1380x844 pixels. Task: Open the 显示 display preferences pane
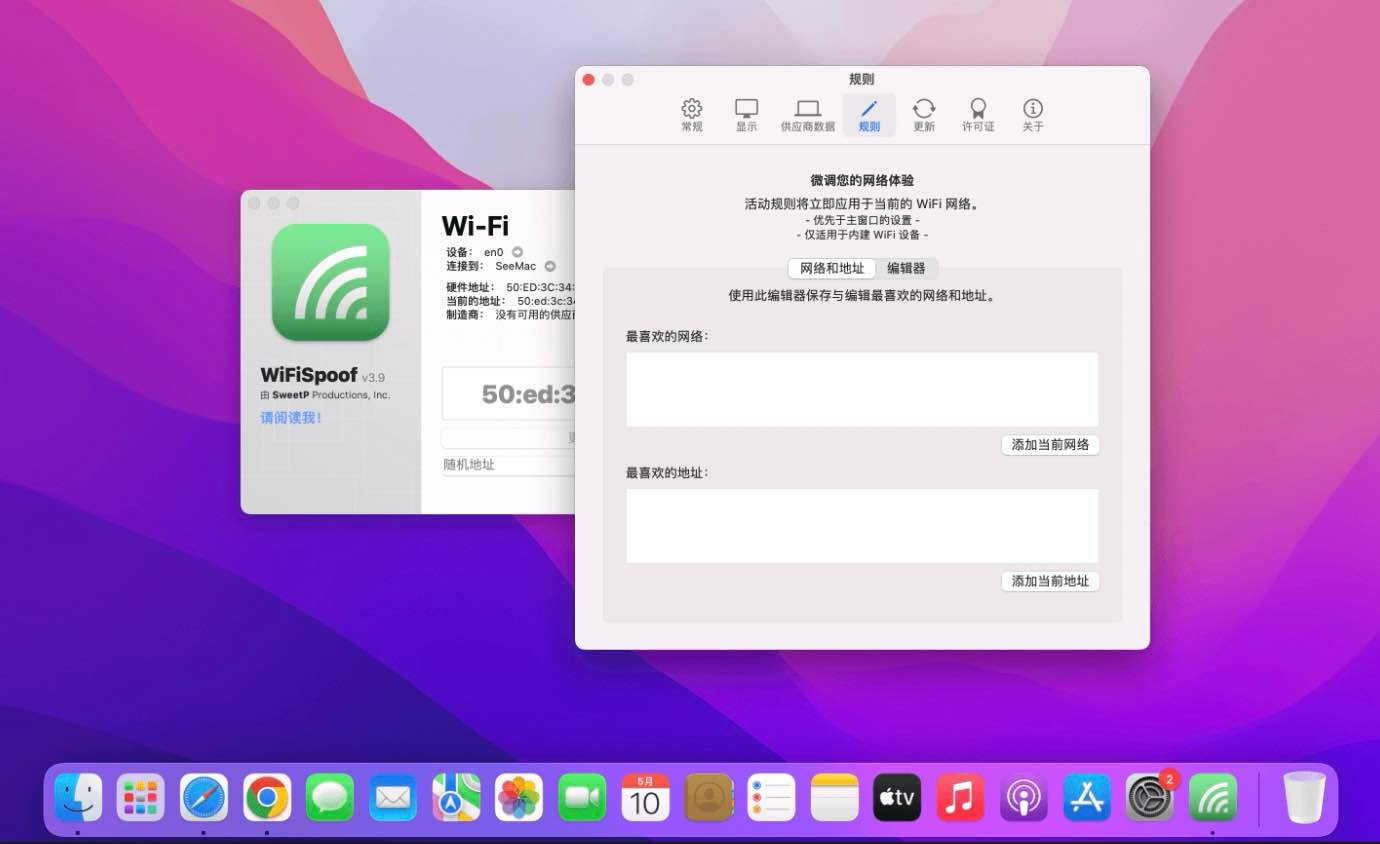click(x=746, y=115)
